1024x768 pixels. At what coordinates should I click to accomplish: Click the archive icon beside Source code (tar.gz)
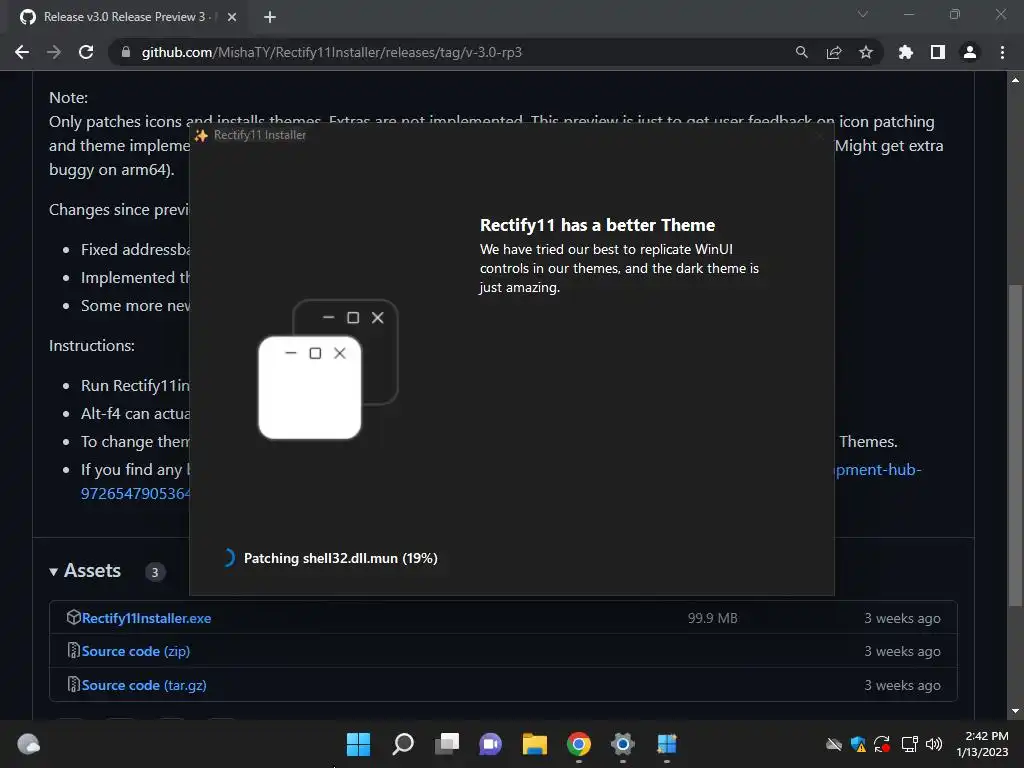click(x=73, y=684)
